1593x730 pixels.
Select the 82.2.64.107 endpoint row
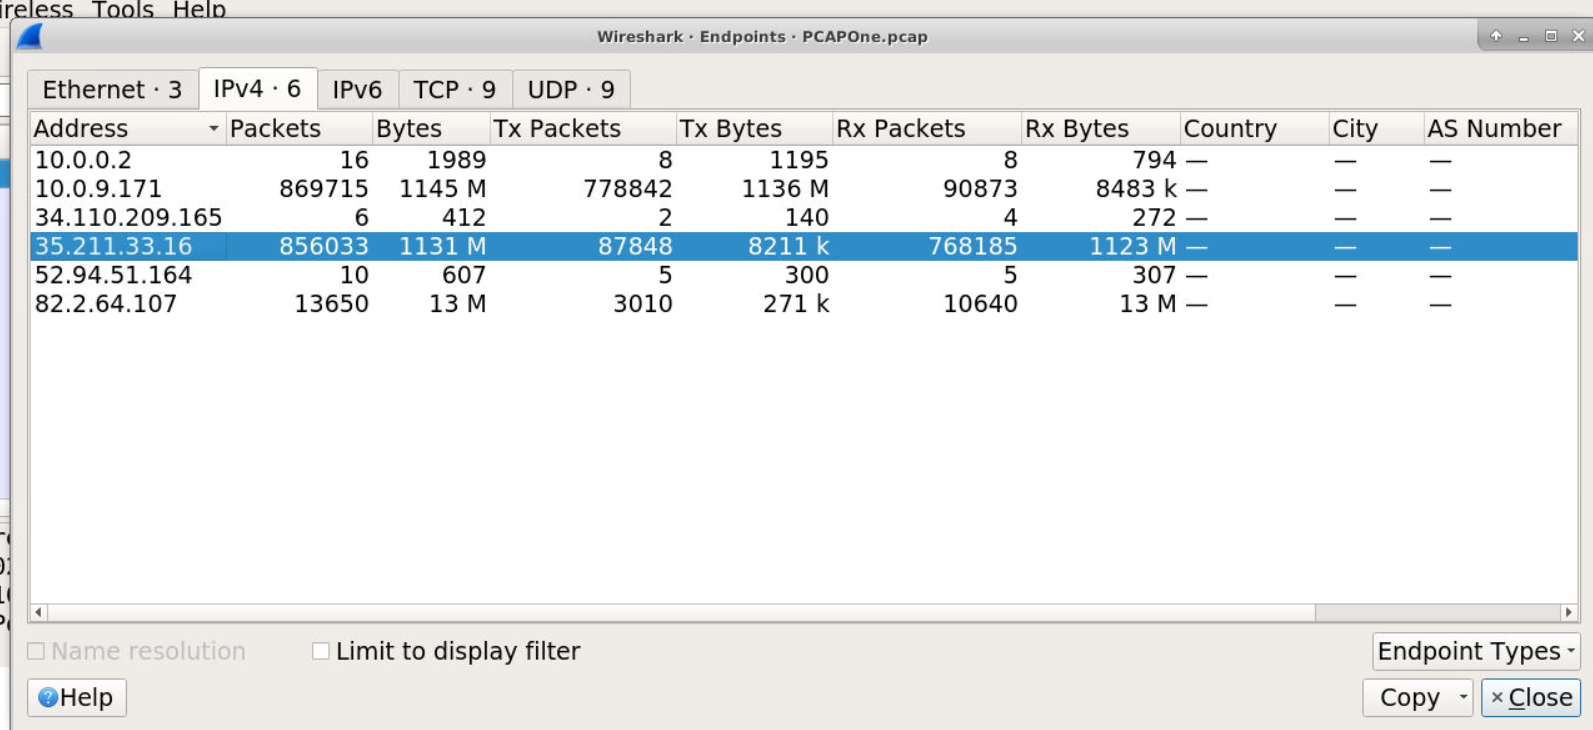804,304
